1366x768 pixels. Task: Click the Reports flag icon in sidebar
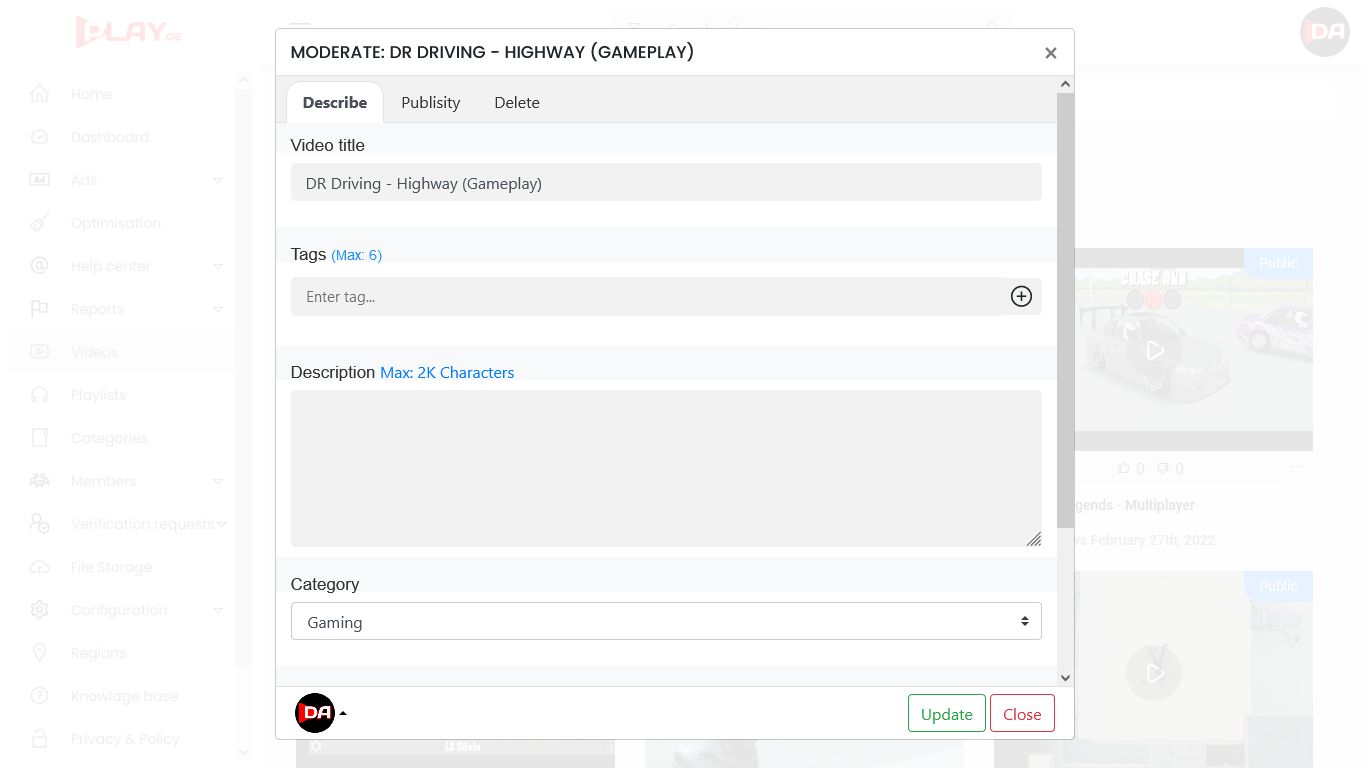[39, 309]
